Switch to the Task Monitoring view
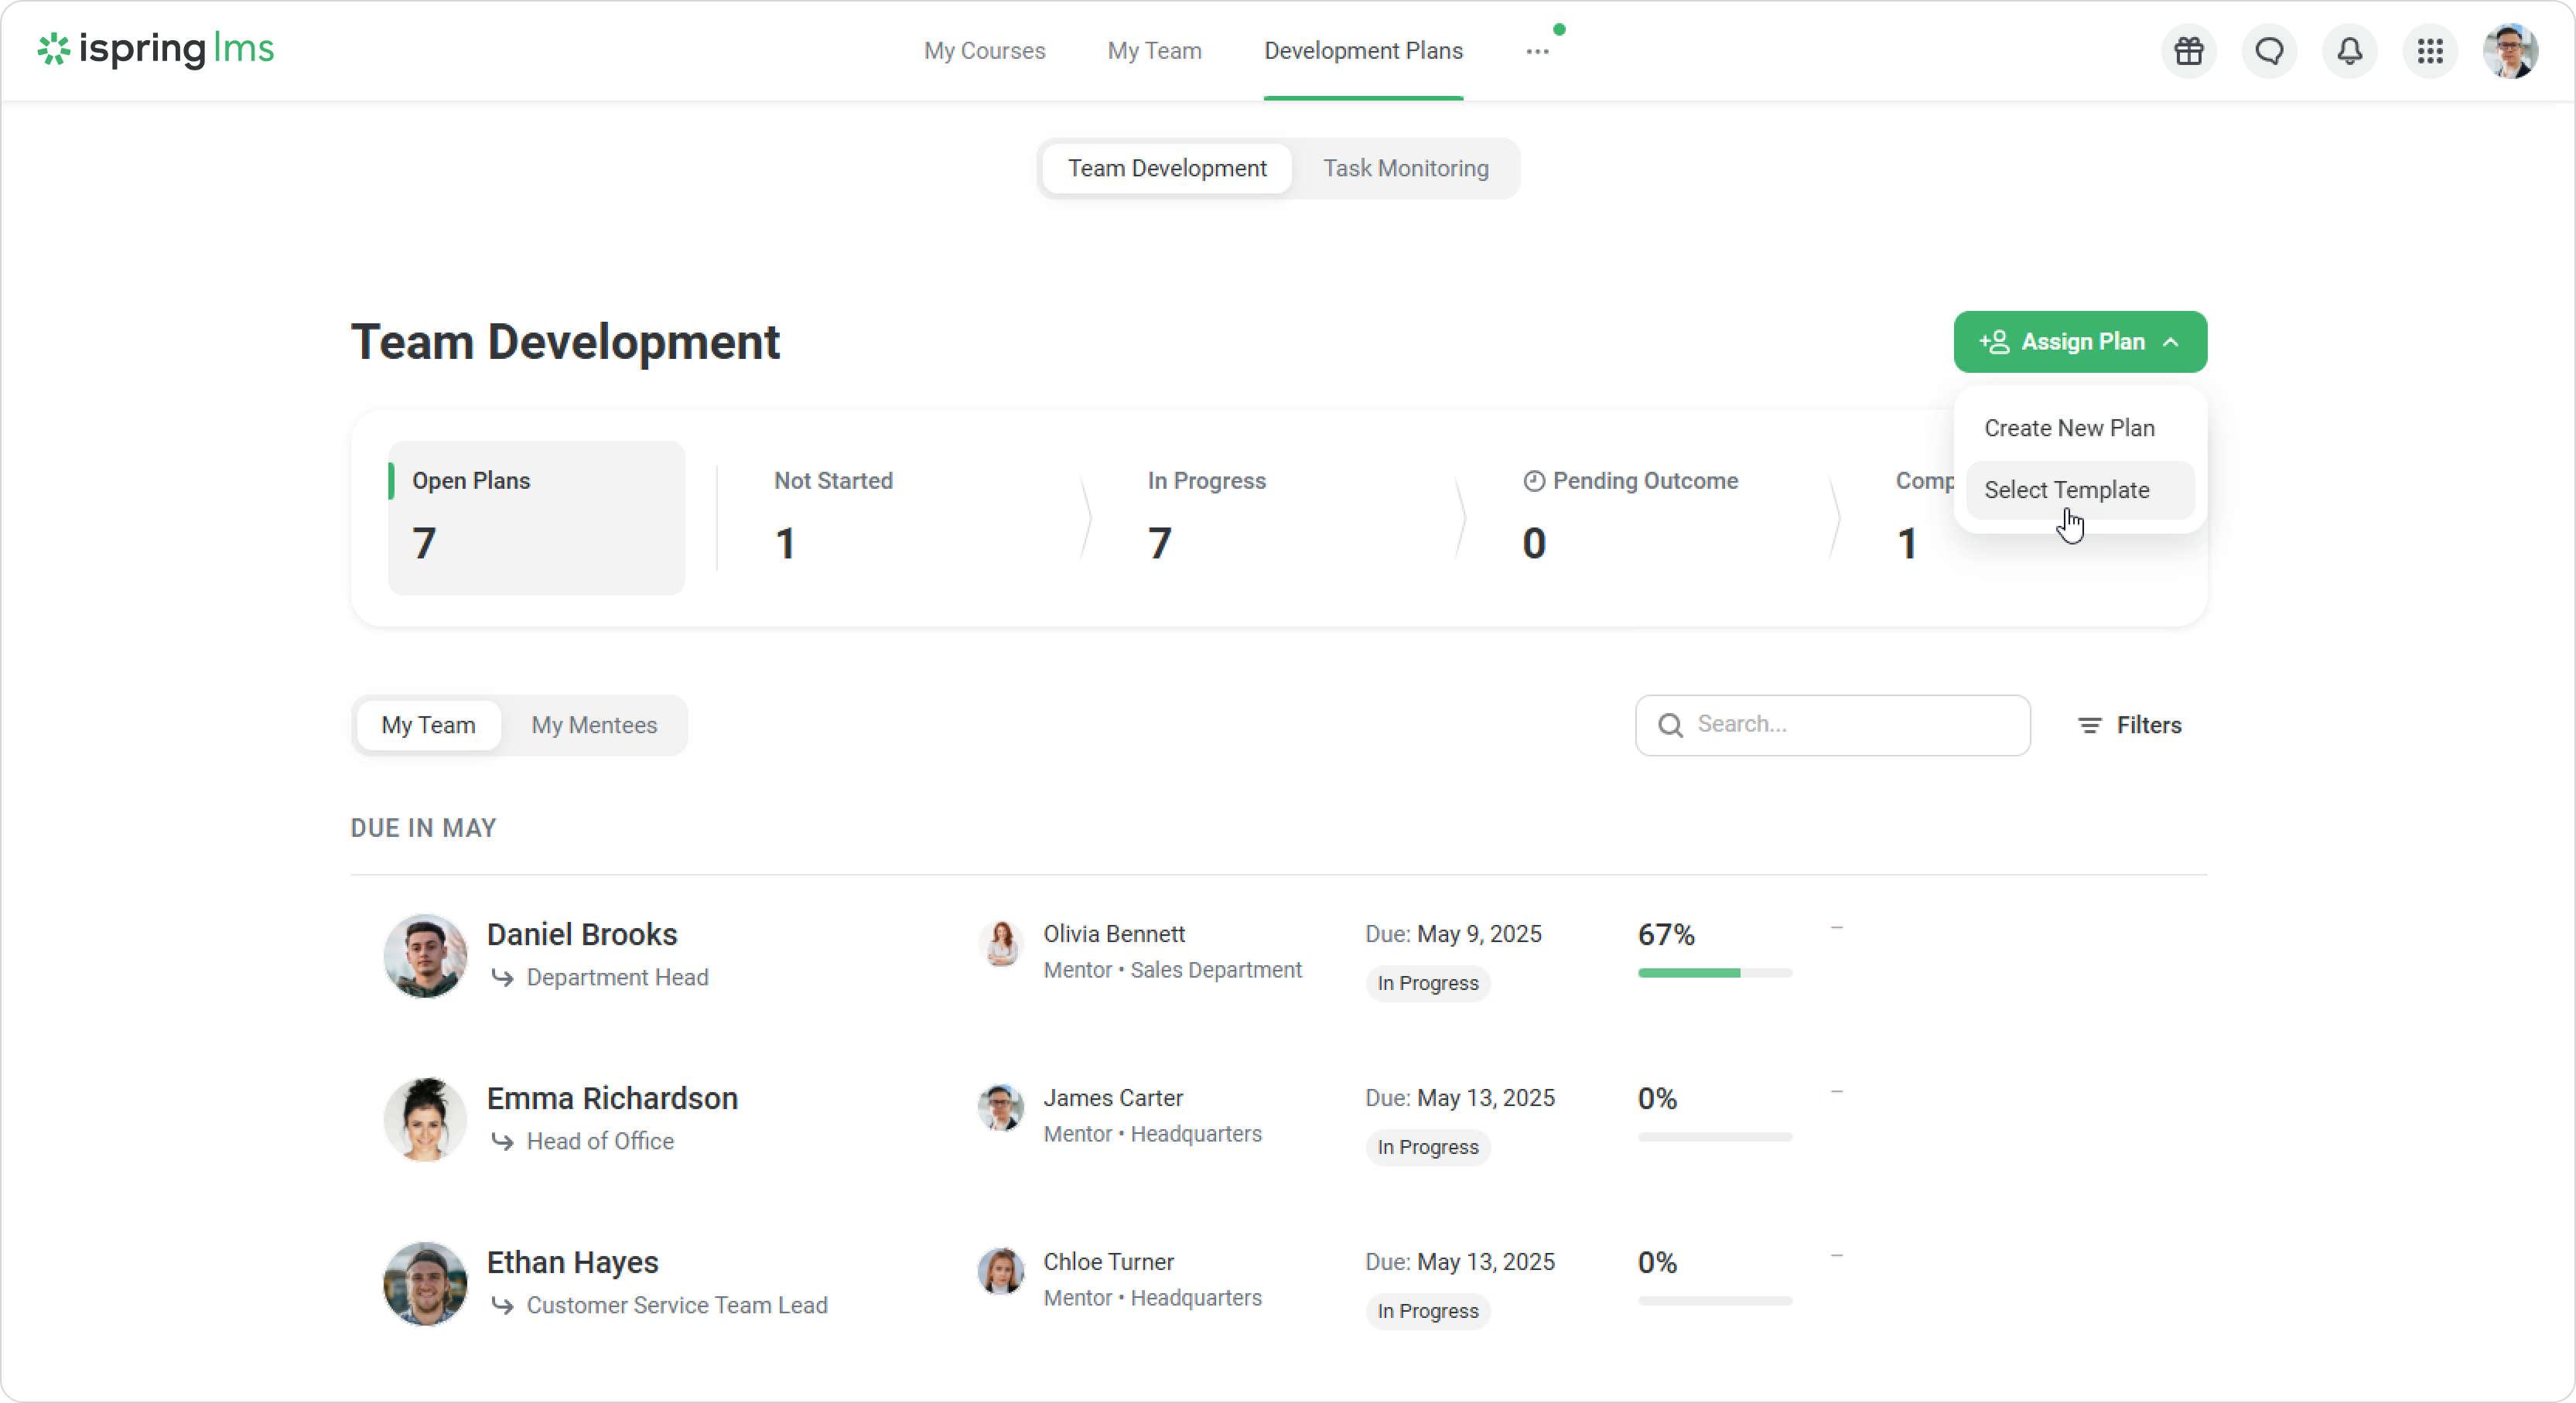2576x1403 pixels. (1405, 168)
